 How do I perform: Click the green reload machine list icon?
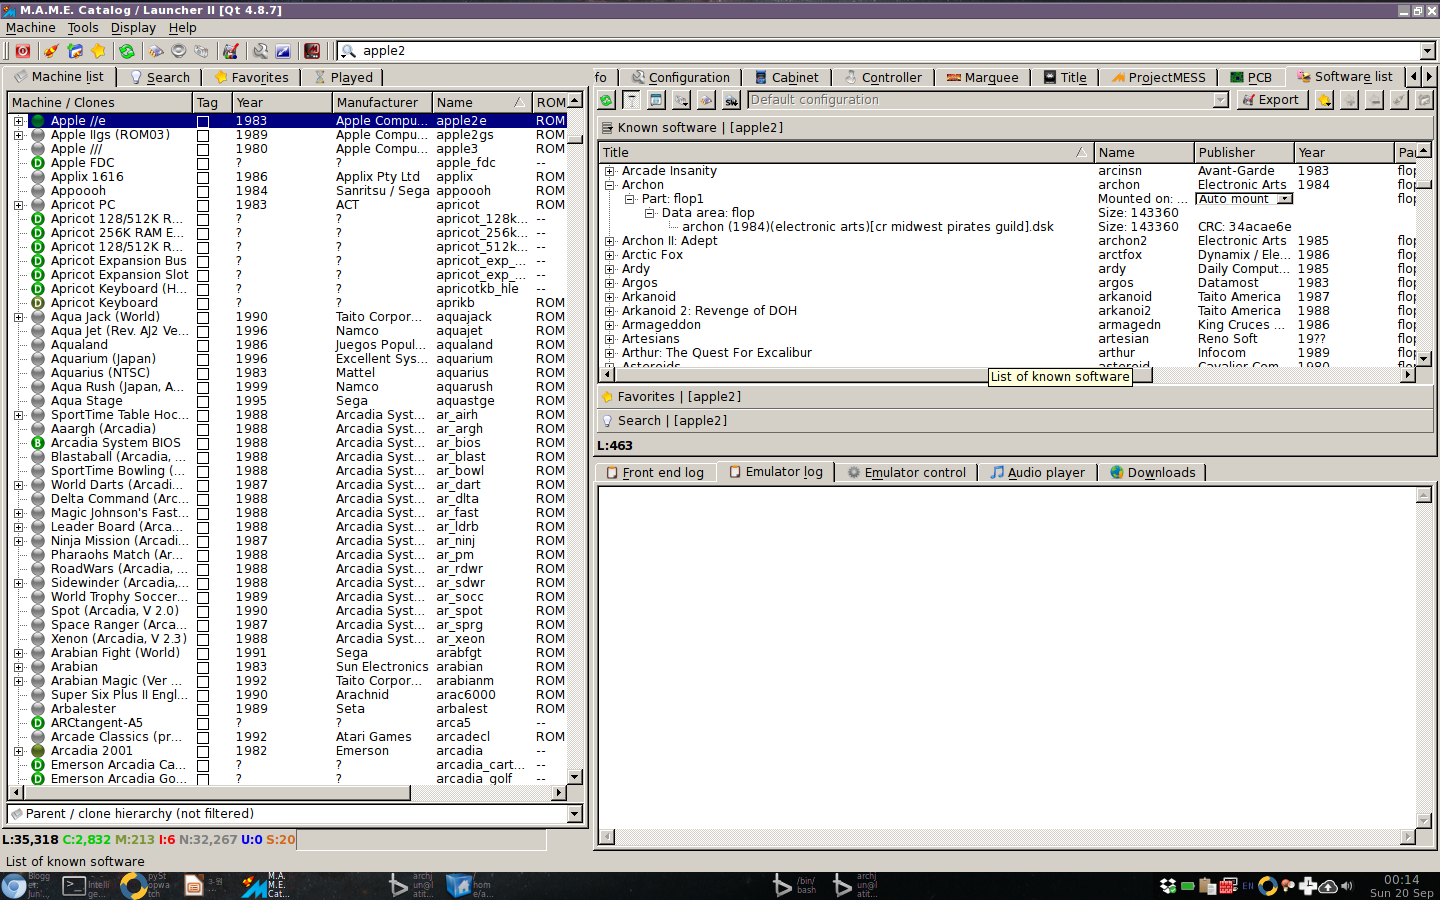[x=127, y=51]
